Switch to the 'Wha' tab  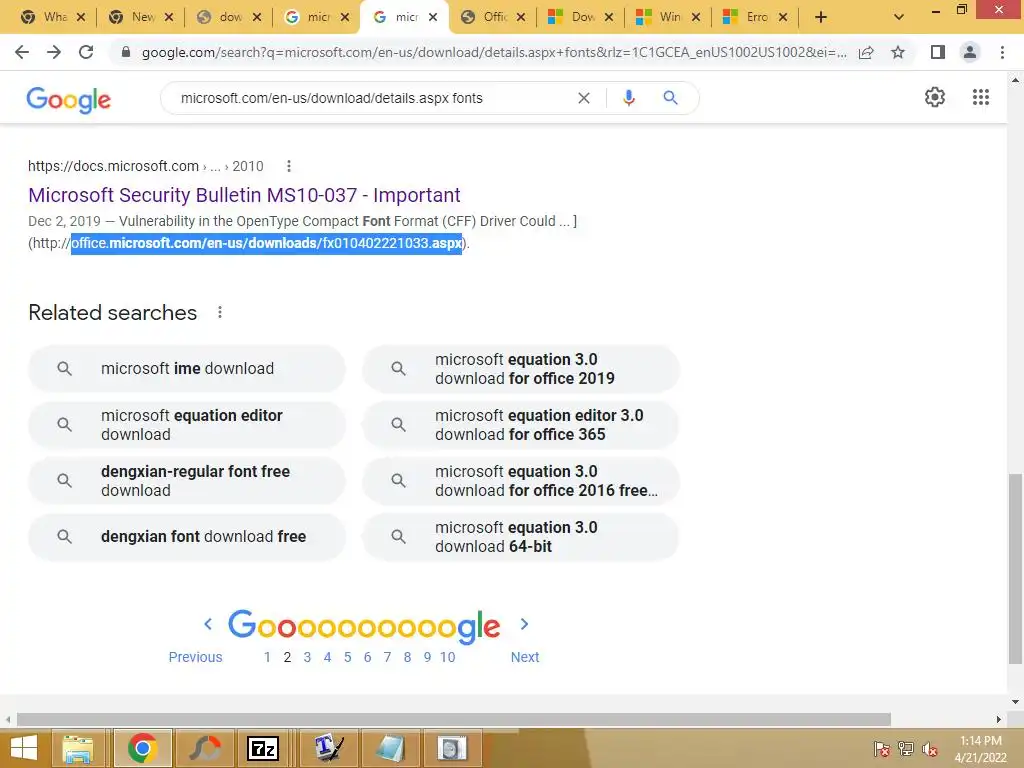(x=54, y=17)
